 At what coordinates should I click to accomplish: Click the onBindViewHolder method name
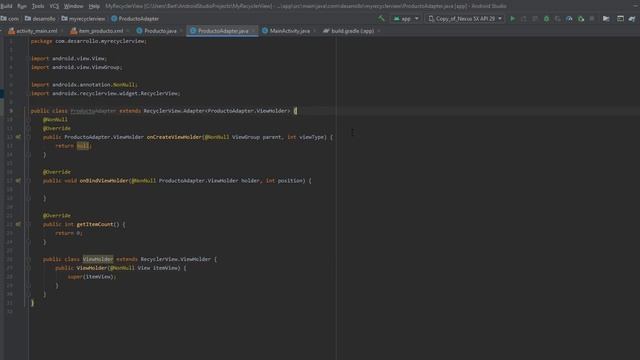pyautogui.click(x=104, y=180)
